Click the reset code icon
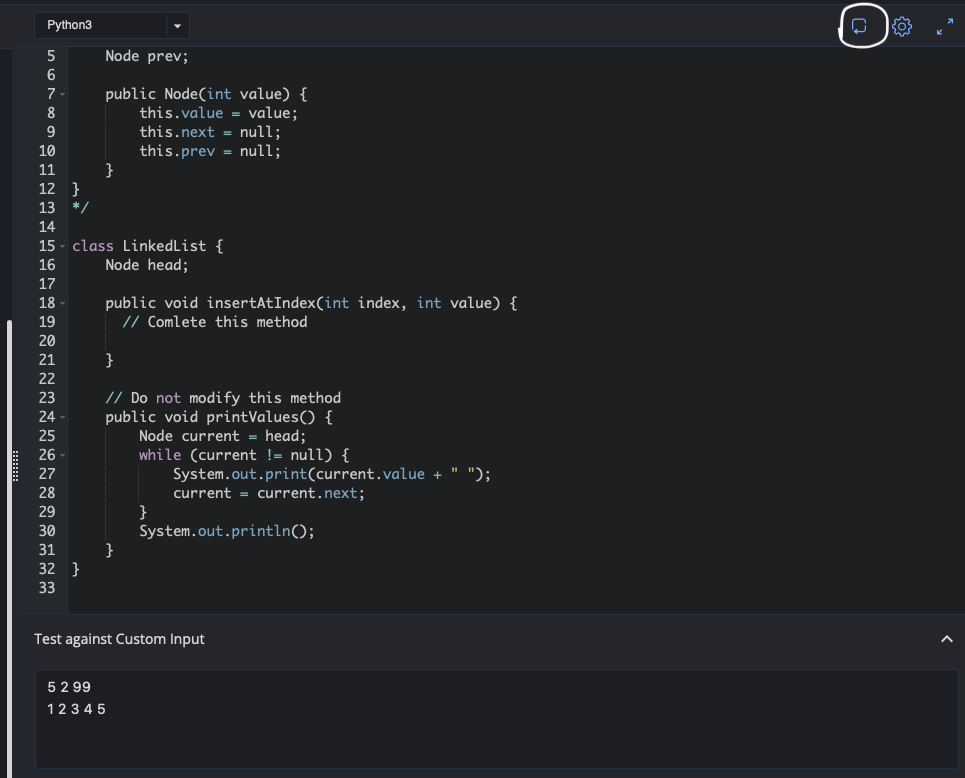Image resolution: width=965 pixels, height=778 pixels. coord(859,26)
